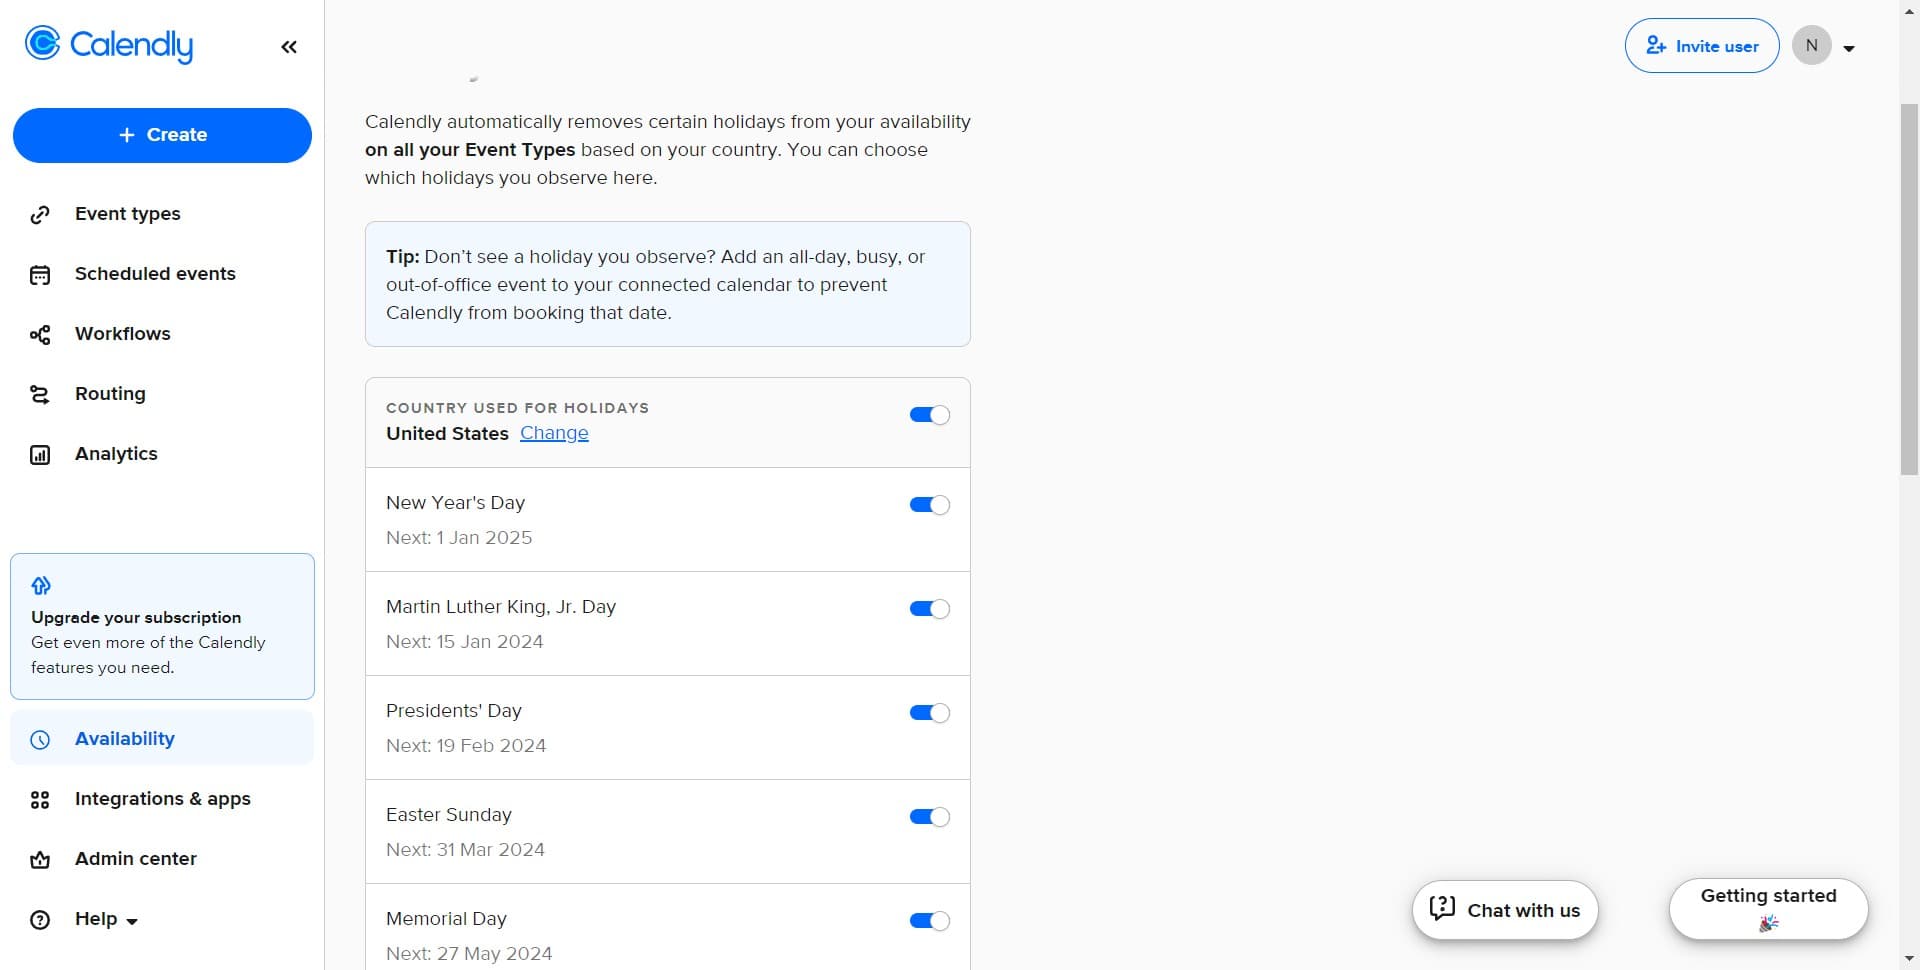Open the Availability menu item

pos(124,739)
